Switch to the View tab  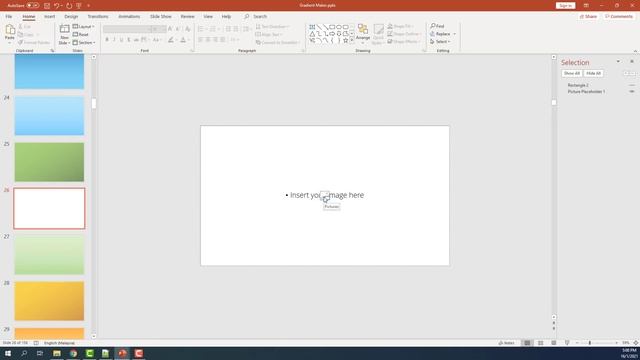208,17
